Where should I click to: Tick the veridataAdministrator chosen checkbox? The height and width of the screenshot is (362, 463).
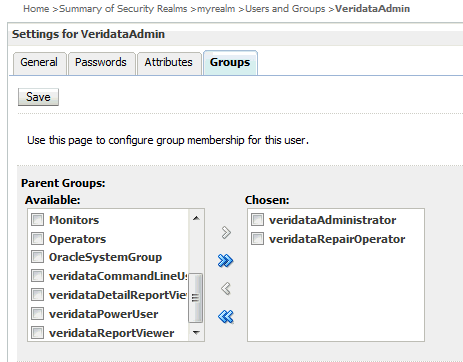257,220
